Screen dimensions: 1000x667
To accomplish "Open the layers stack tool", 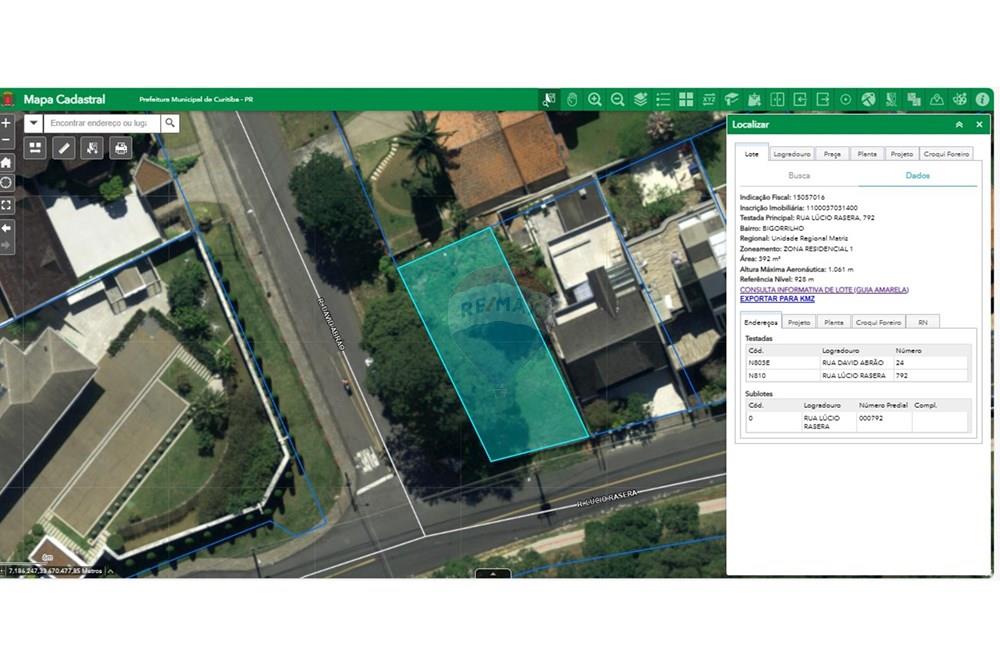I will click(640, 99).
